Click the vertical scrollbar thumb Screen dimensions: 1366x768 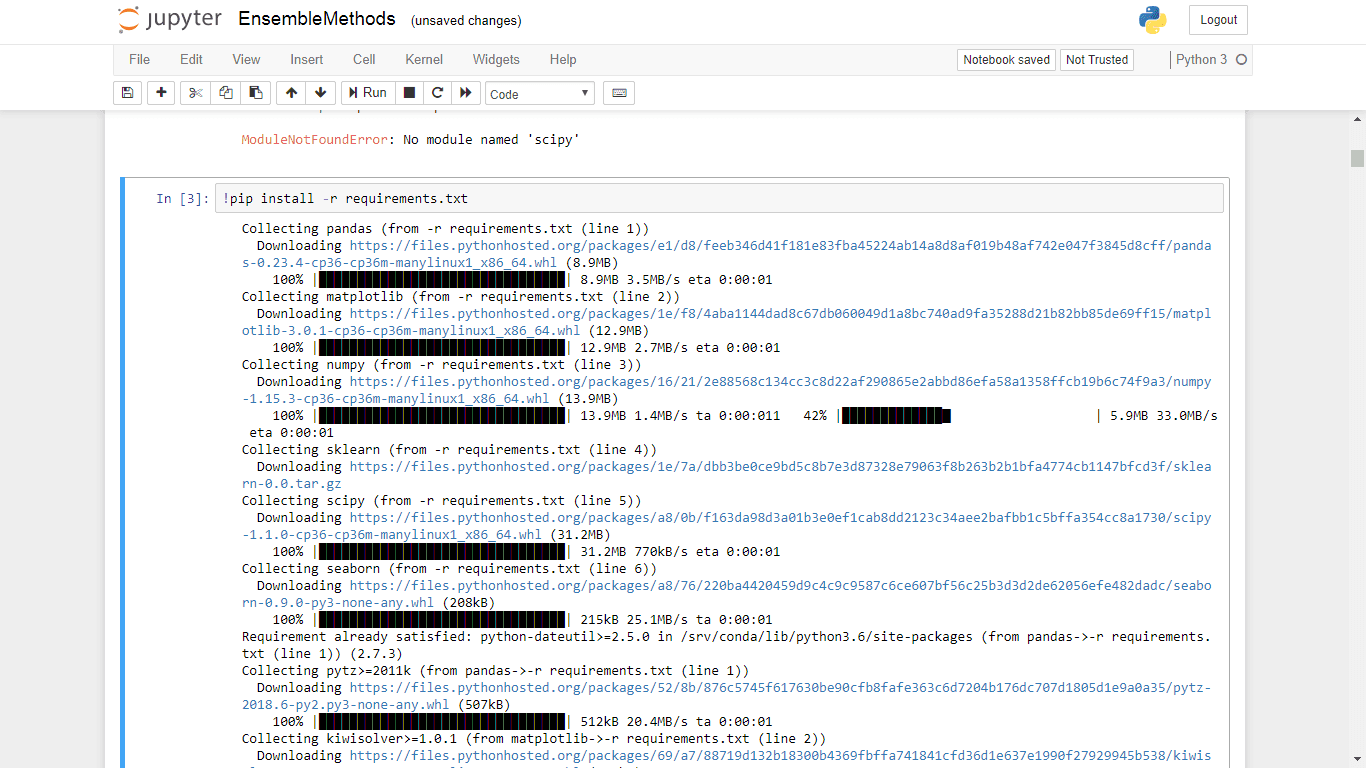pos(1357,157)
